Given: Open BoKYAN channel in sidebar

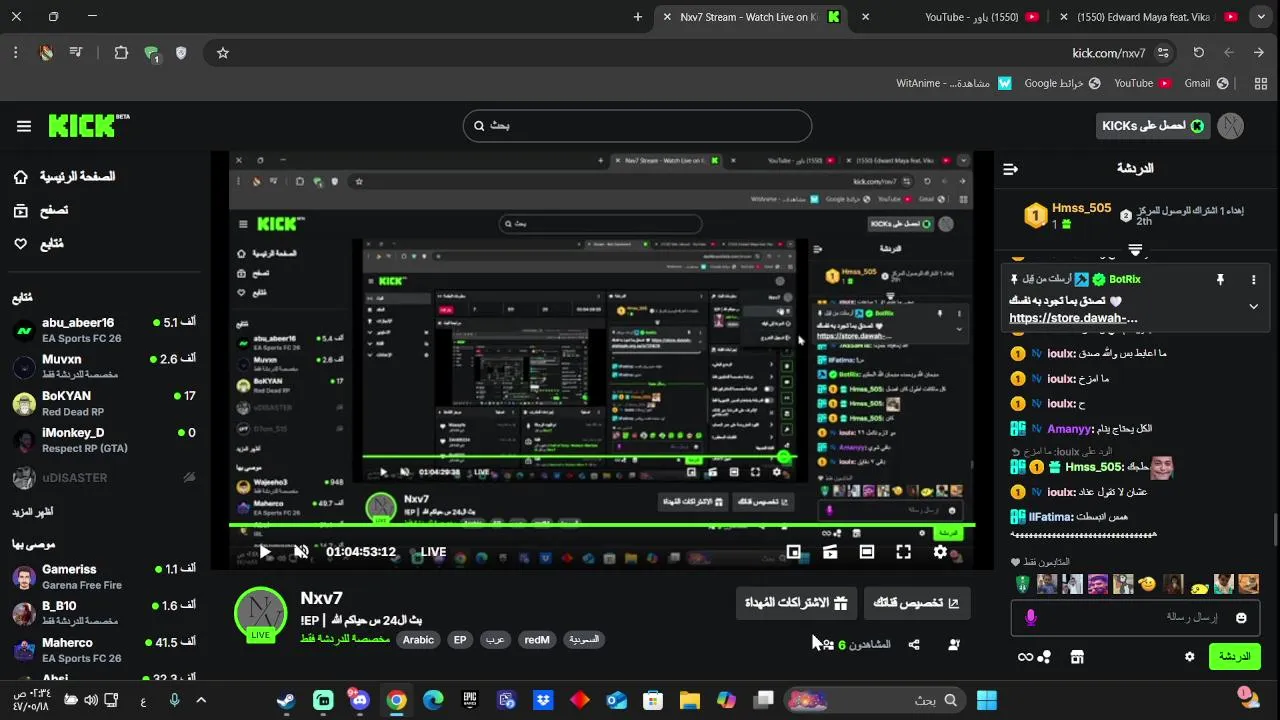Looking at the screenshot, I should (104, 403).
